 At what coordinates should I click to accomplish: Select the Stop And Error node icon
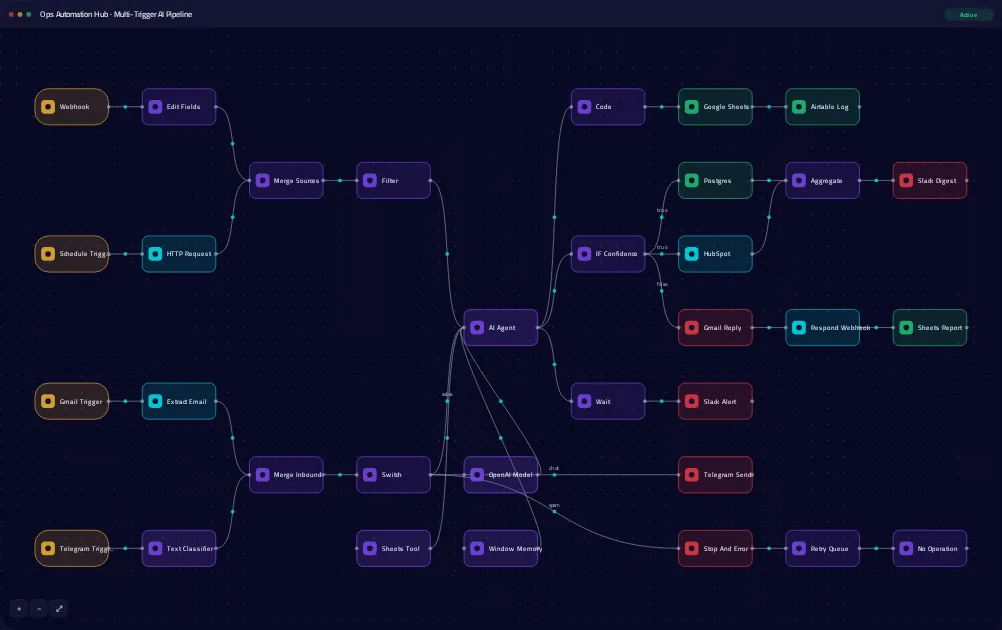point(692,548)
